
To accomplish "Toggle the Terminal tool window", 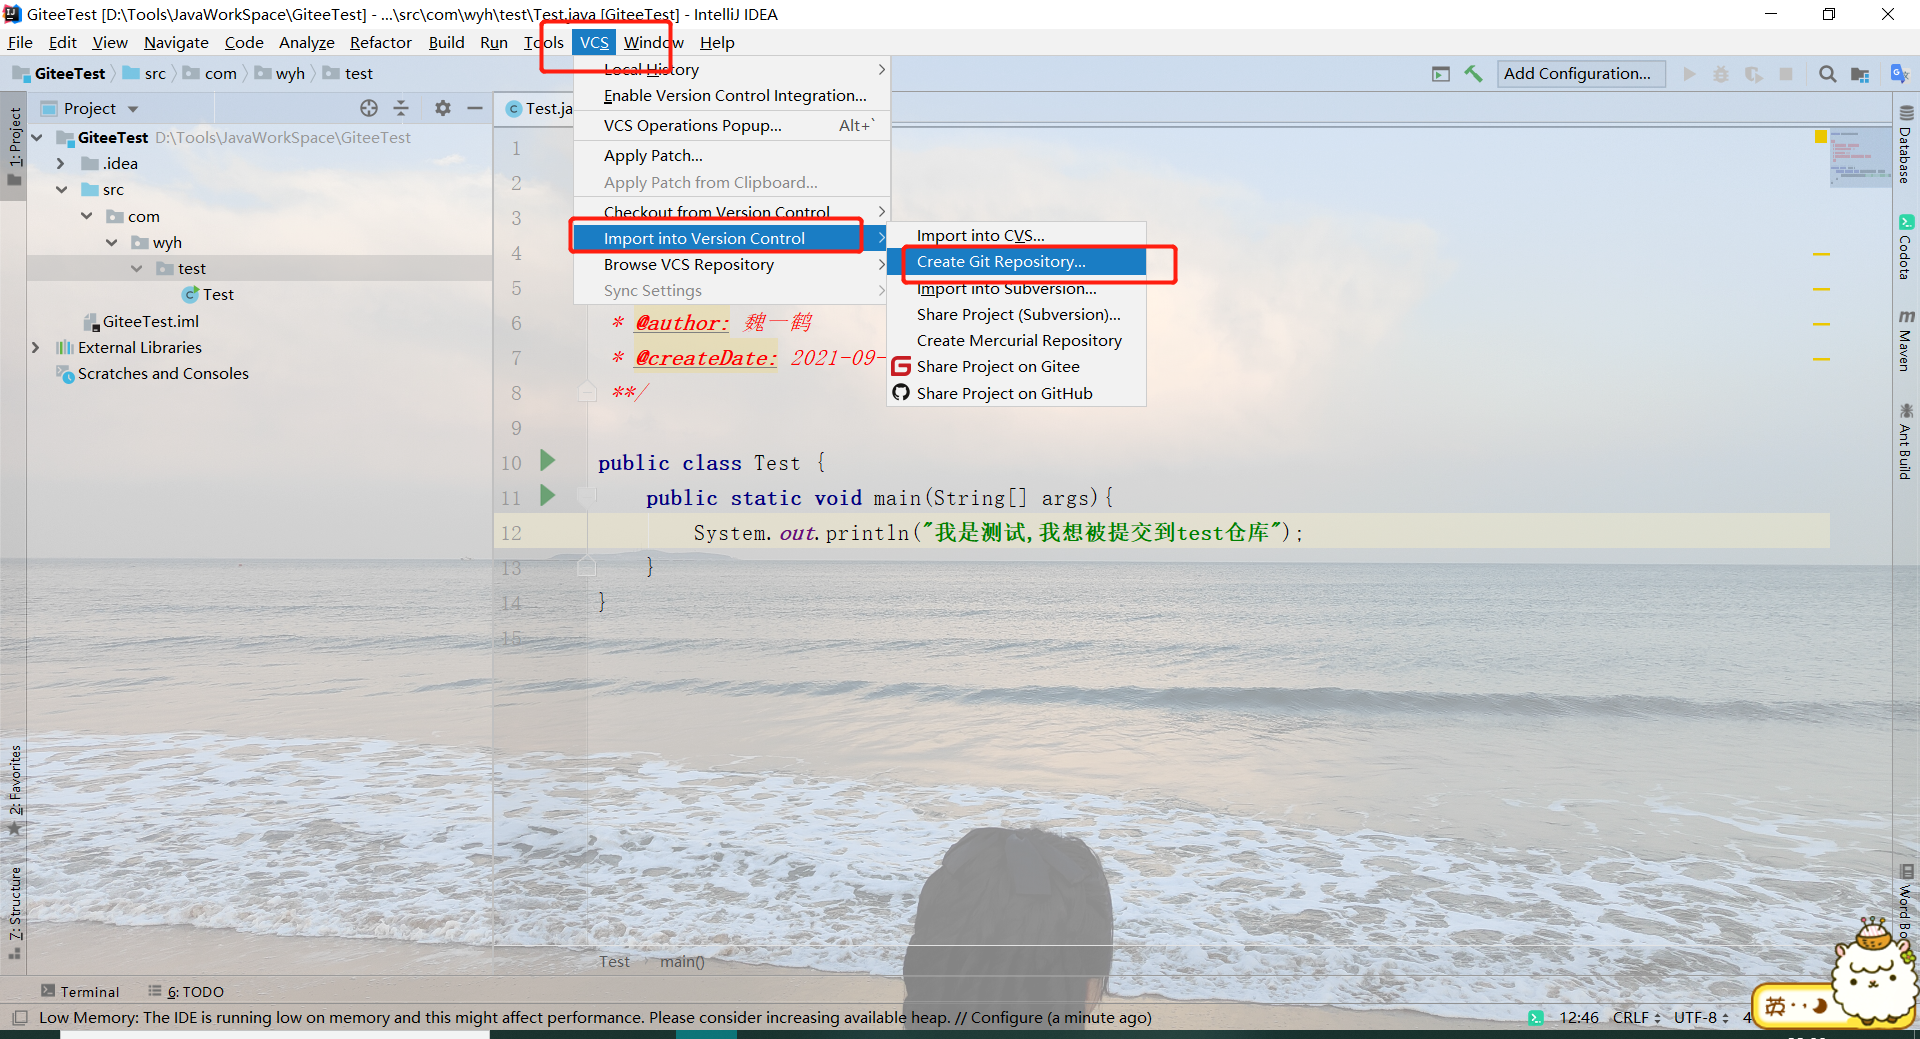I will pos(80,992).
